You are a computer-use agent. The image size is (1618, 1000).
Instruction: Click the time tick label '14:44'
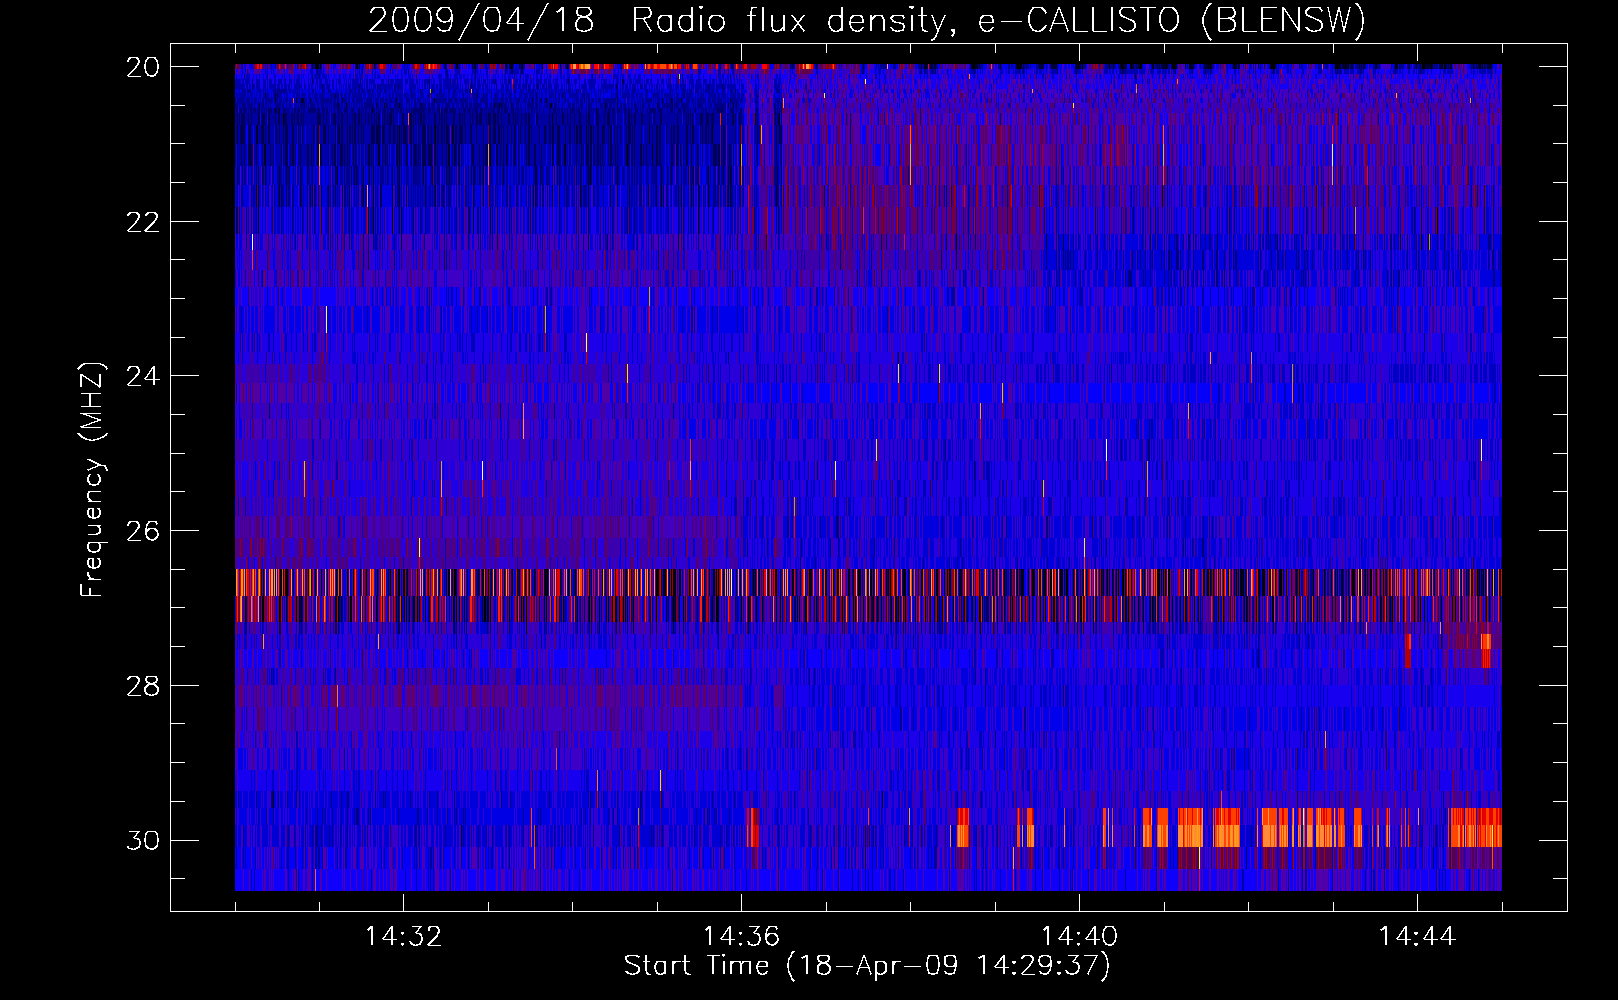tap(1417, 936)
